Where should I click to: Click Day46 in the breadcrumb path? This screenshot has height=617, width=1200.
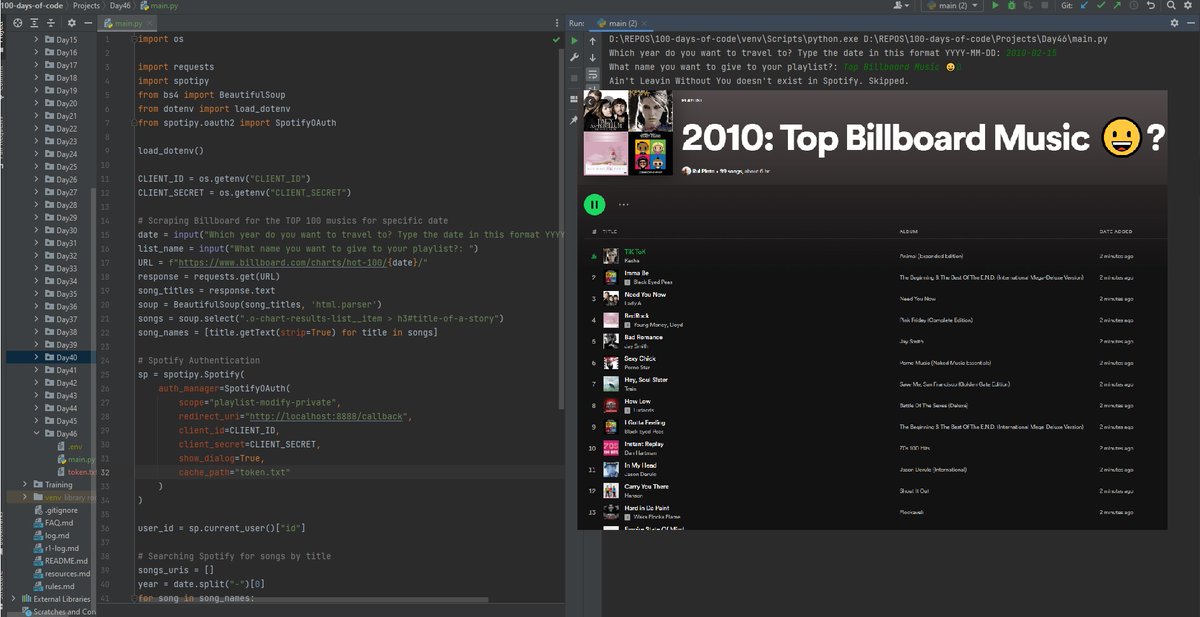click(x=121, y=6)
